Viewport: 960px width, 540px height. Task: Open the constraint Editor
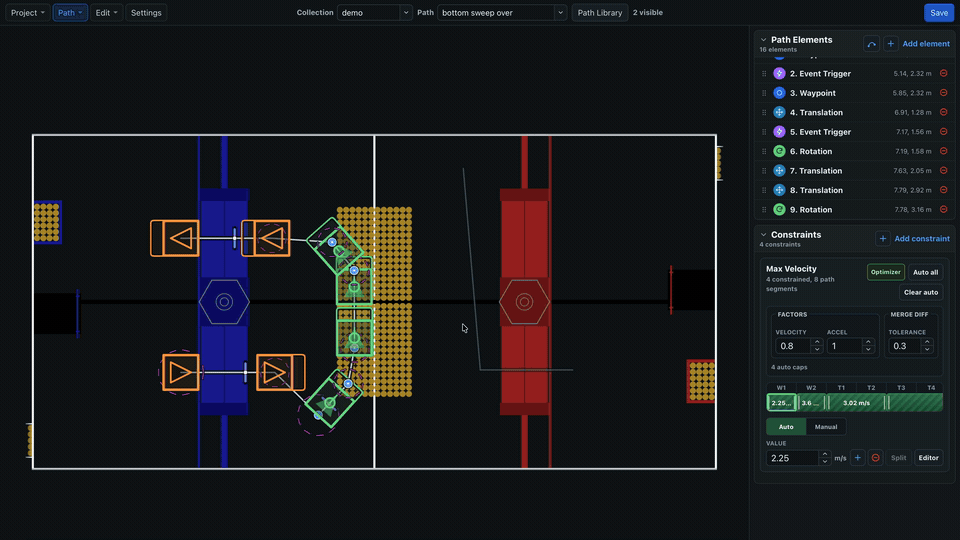(x=928, y=458)
